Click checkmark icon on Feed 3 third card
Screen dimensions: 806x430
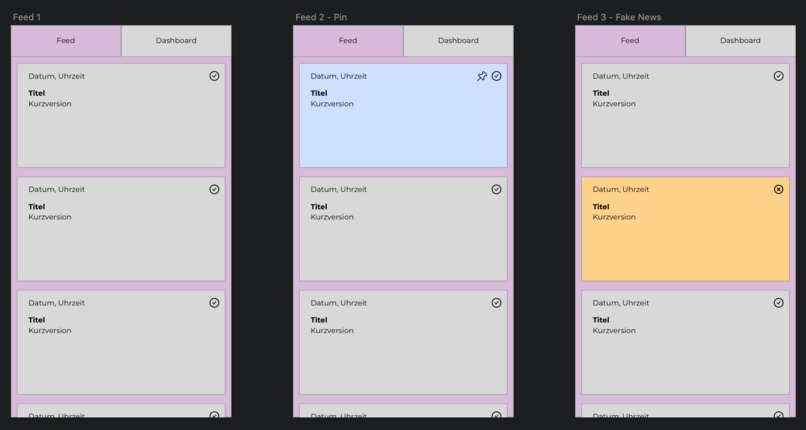779,303
